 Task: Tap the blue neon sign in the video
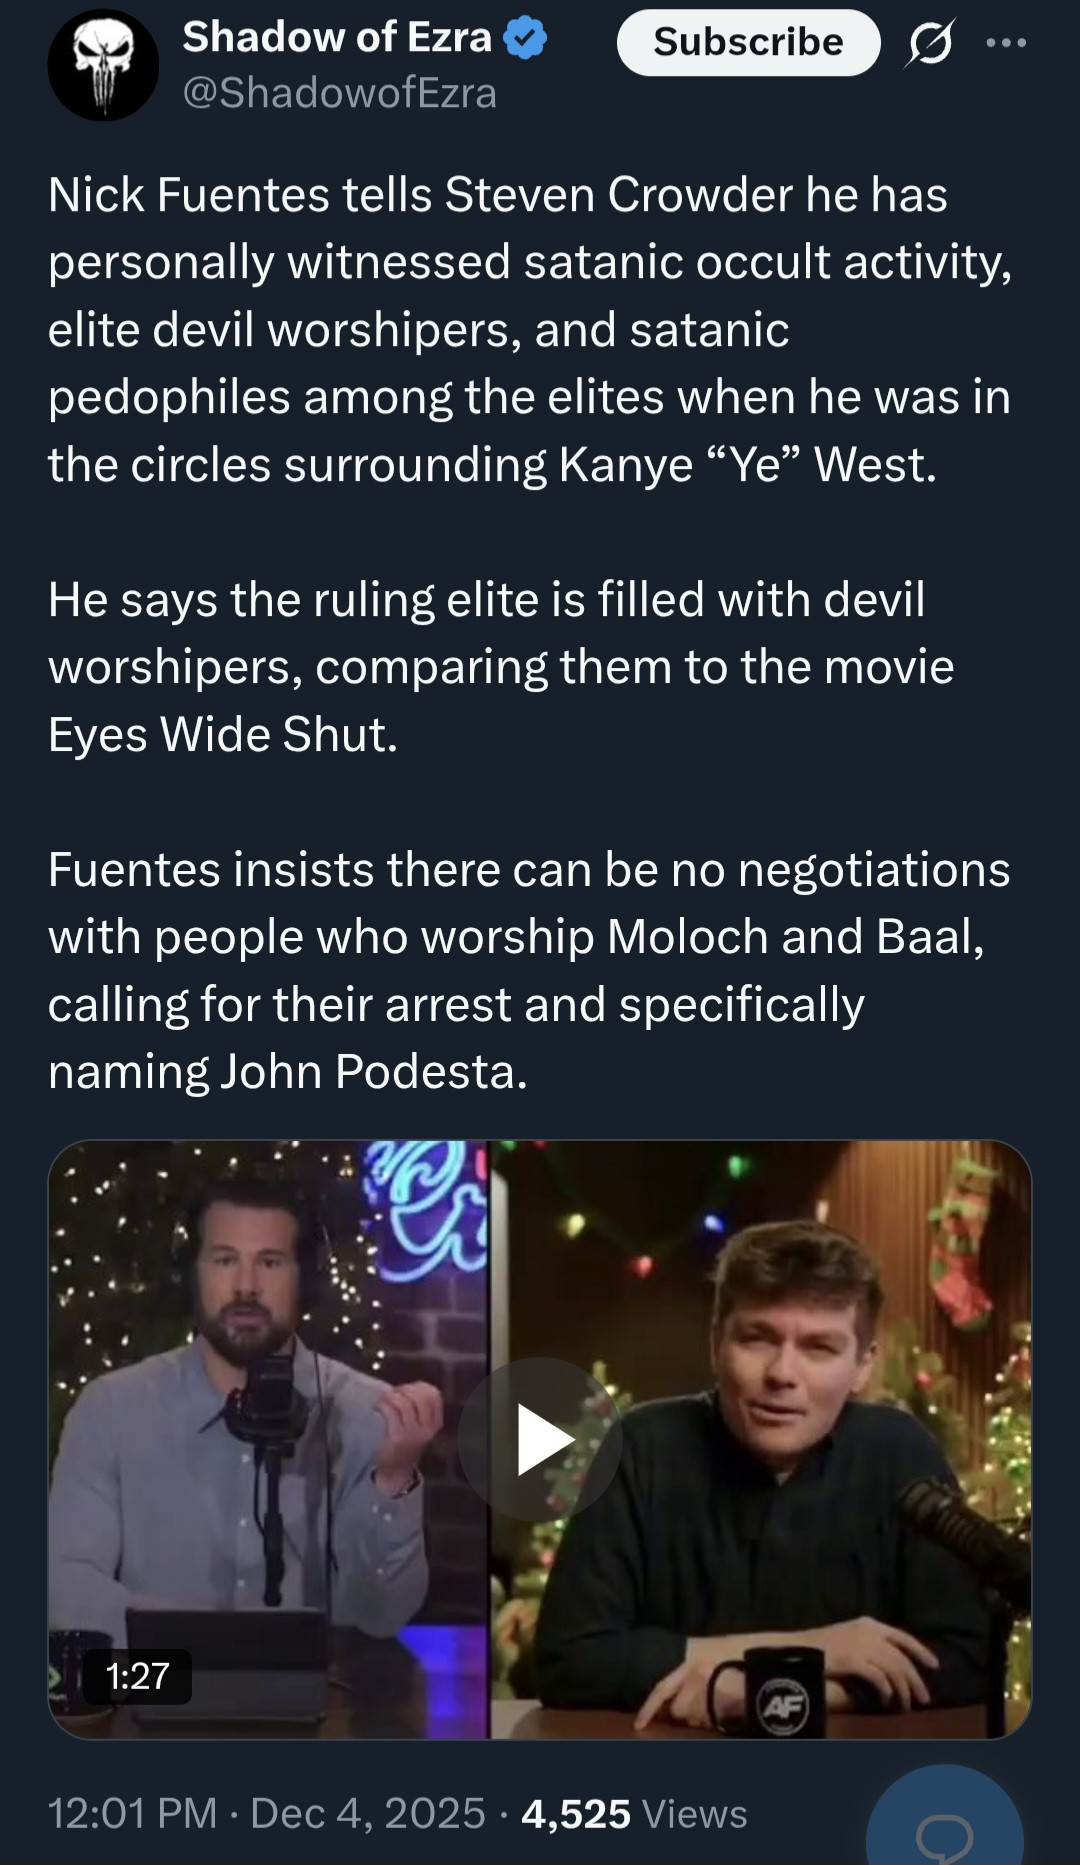[430, 1208]
